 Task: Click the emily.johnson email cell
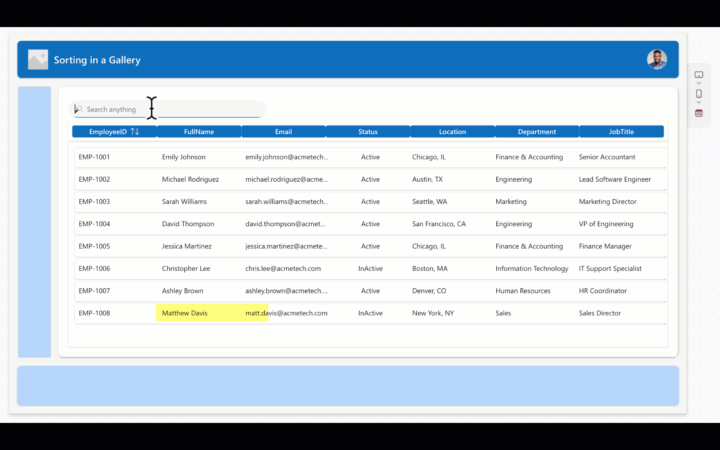287,157
